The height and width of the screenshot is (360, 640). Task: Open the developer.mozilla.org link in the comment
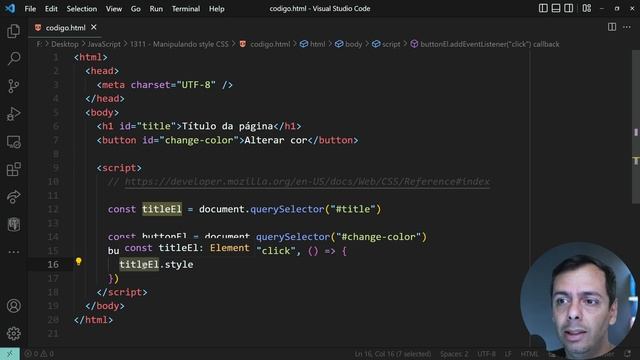click(x=307, y=182)
